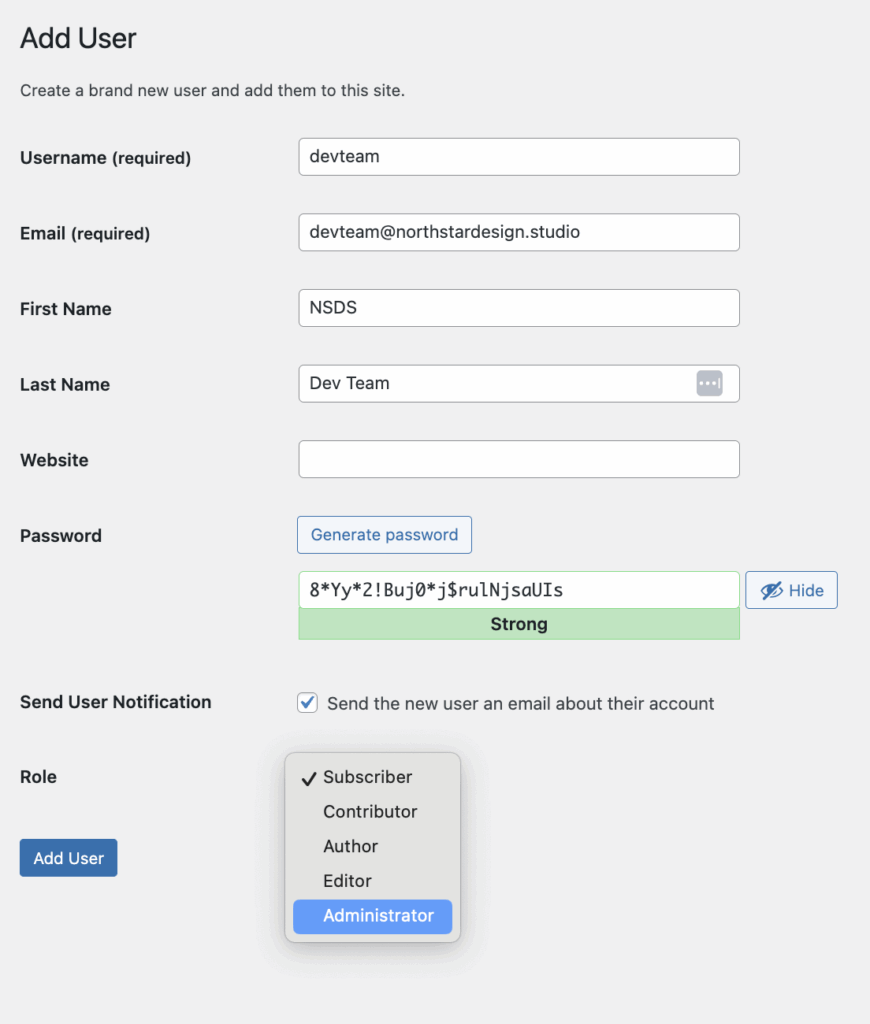Select Administrator from the Role dropdown

coord(372,916)
